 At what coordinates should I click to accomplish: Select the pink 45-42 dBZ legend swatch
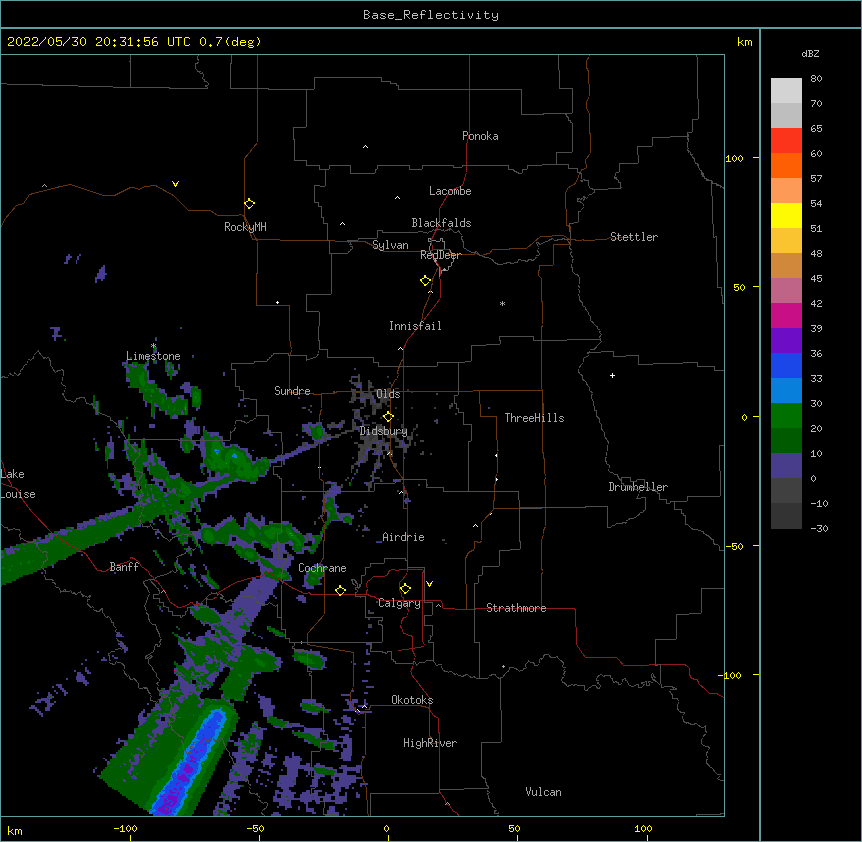click(786, 291)
